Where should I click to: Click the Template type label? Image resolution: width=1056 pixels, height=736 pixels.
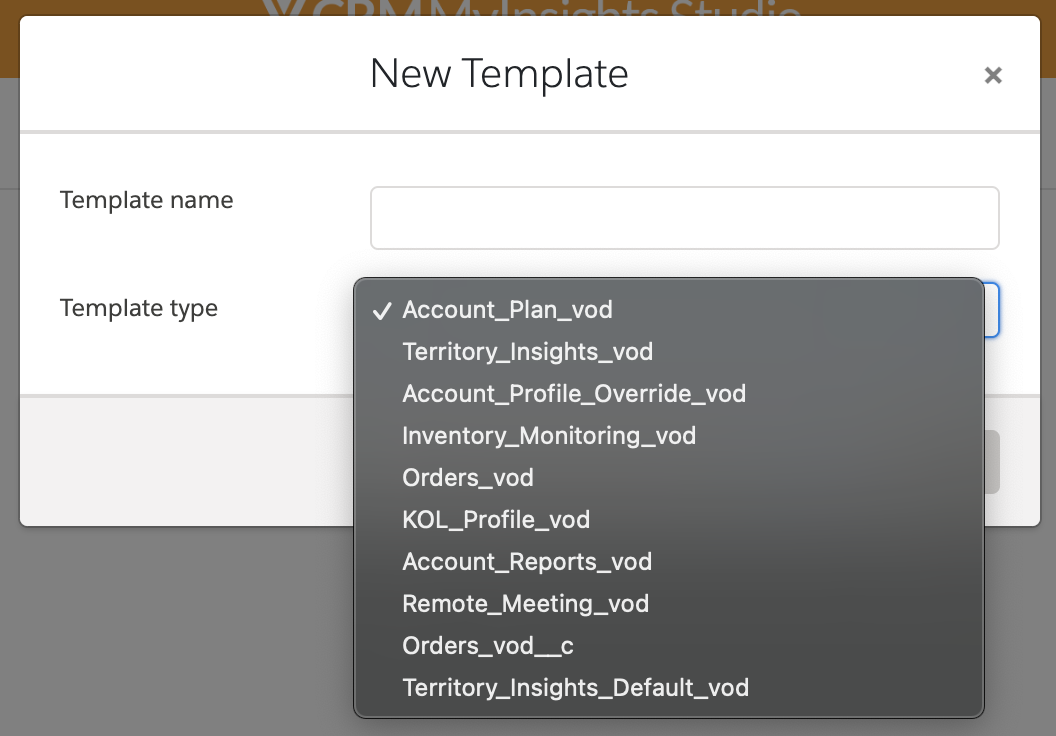[x=139, y=308]
